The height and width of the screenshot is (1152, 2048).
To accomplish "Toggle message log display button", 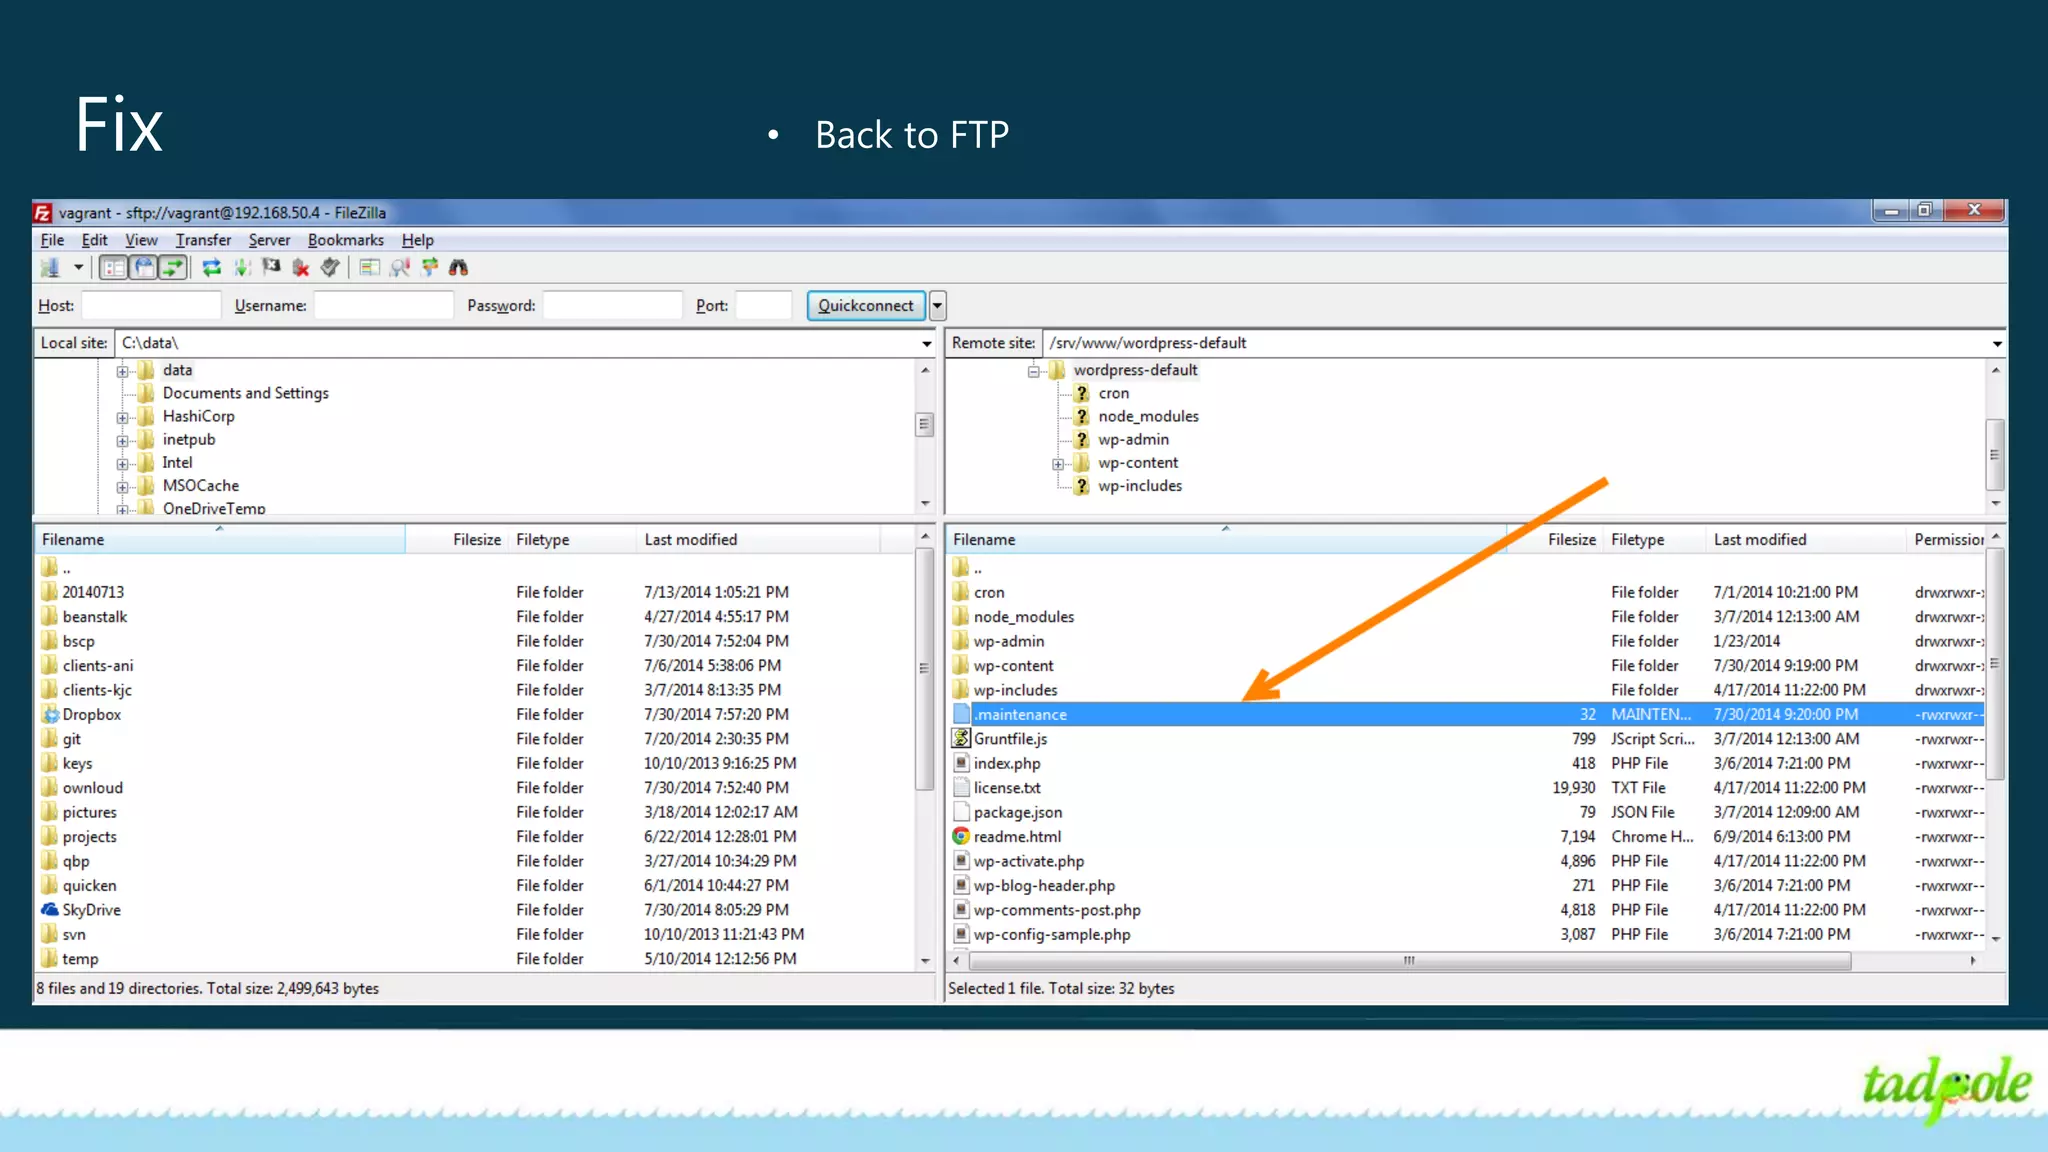I will point(114,267).
